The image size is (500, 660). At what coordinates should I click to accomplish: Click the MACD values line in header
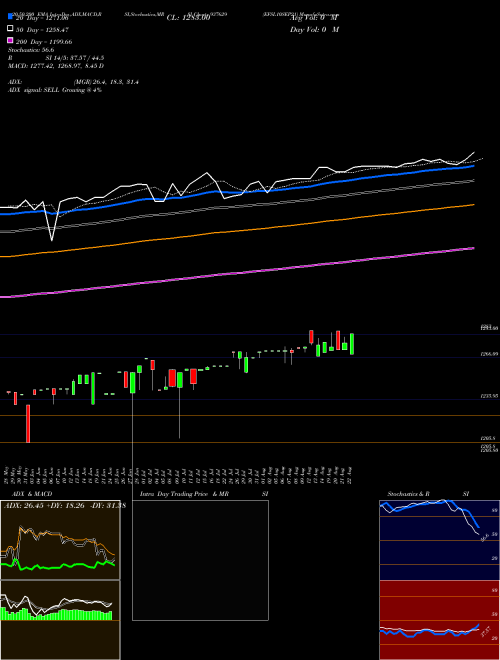(56, 66)
